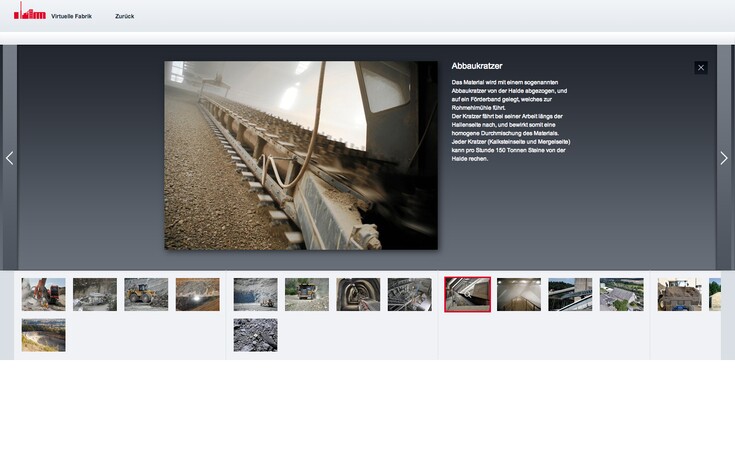Click the description text beginning 'Das Material wird'
Viewport: 735px width, 451px height.
click(x=511, y=120)
